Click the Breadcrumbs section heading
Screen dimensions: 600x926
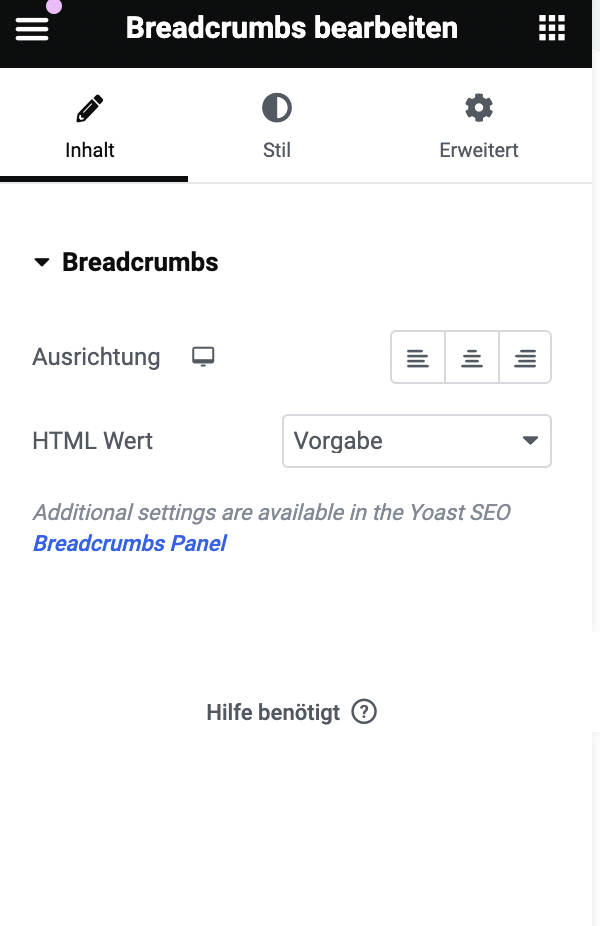[140, 262]
